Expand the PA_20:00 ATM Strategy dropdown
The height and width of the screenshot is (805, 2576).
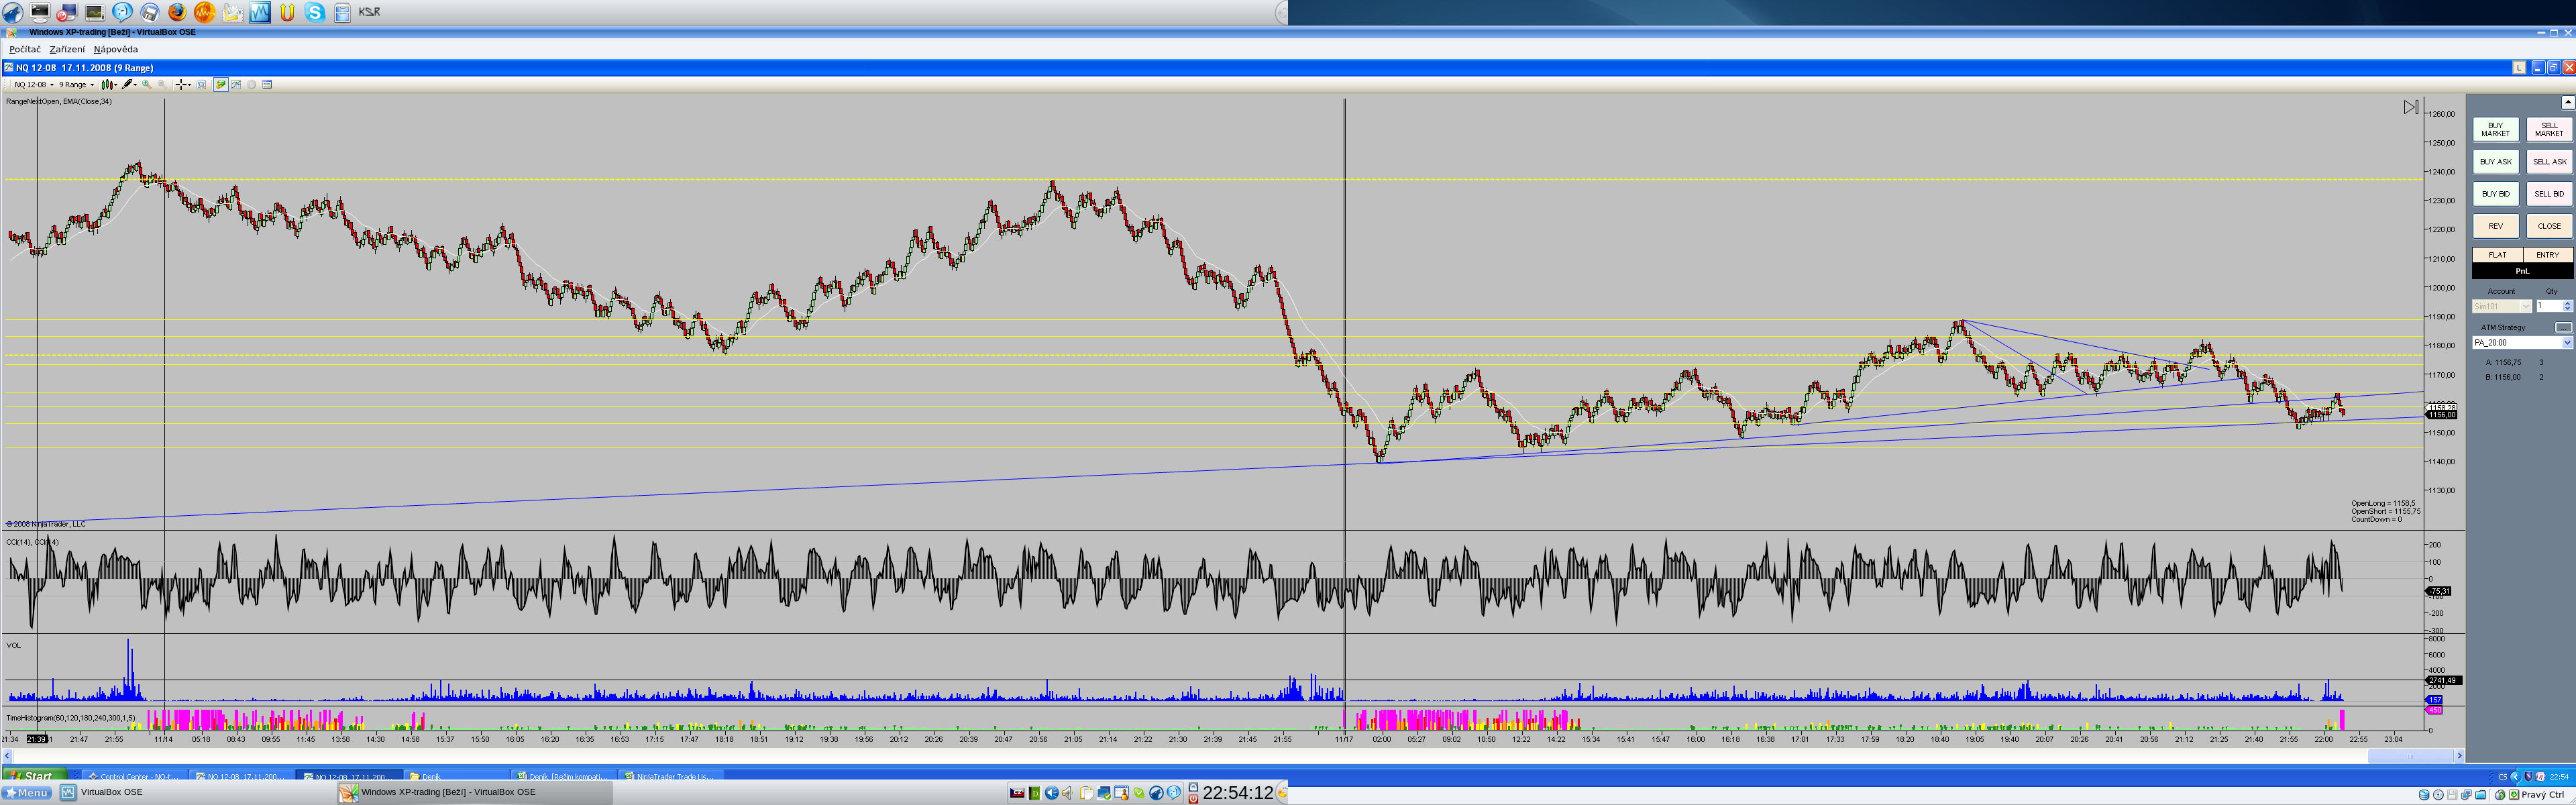click(2566, 342)
